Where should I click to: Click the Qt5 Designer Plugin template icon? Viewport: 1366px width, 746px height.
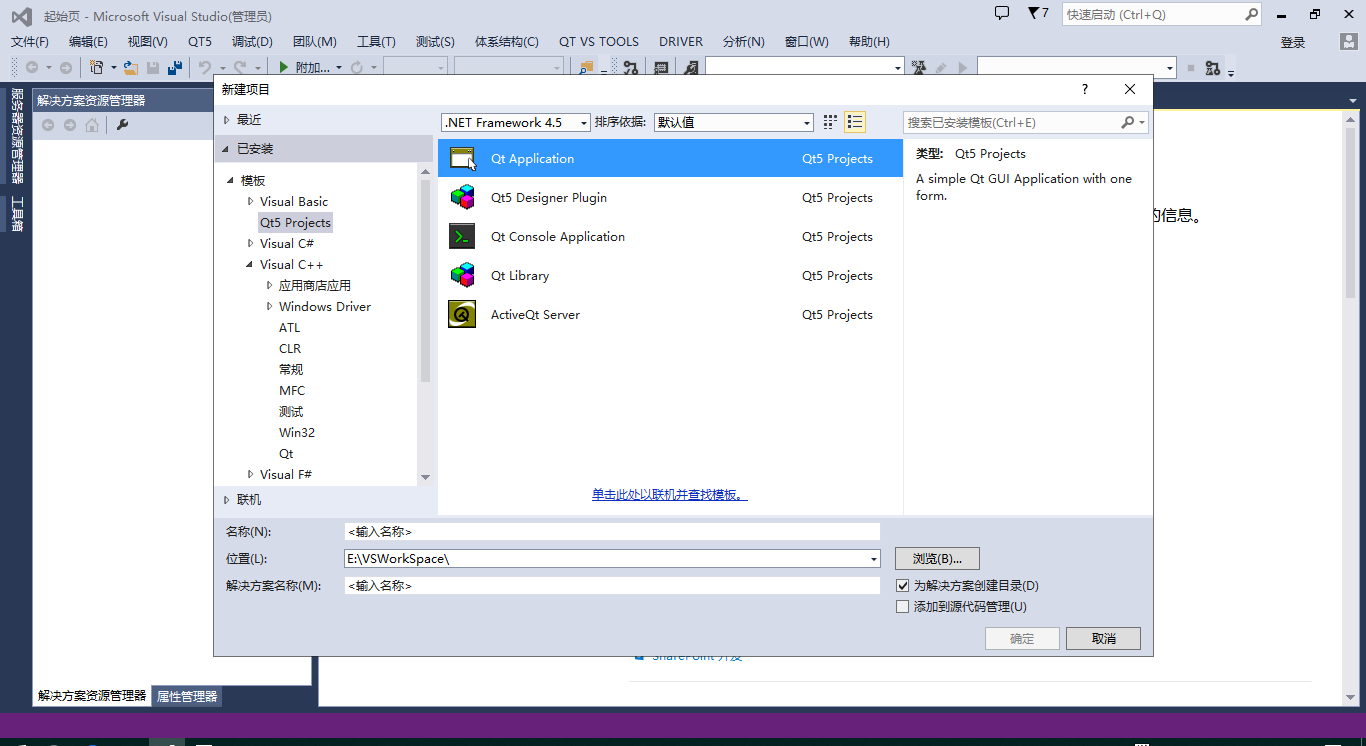coord(463,197)
